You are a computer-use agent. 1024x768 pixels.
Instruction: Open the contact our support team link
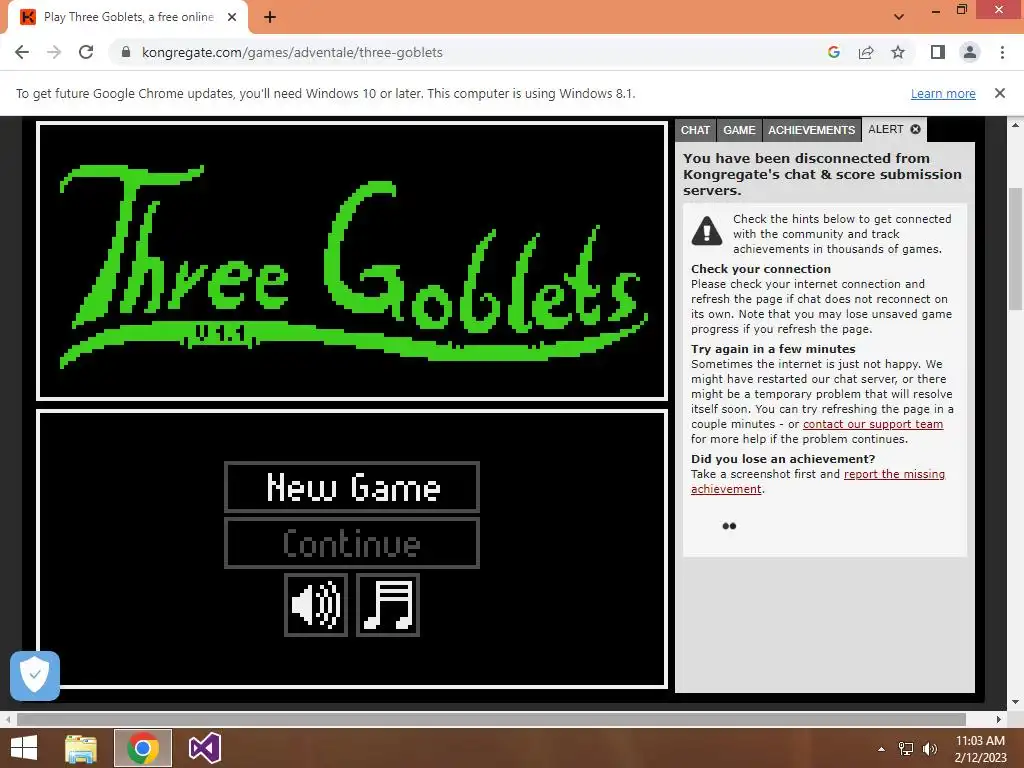[872, 424]
